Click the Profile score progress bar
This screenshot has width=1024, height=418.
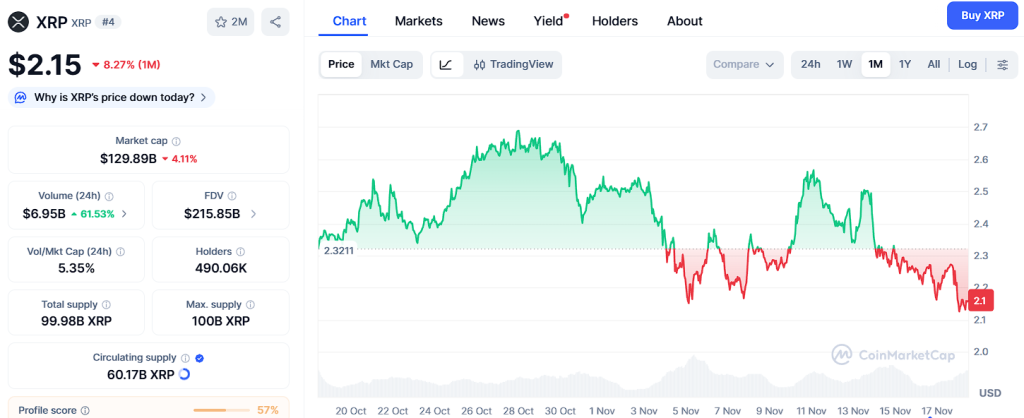tap(222, 410)
